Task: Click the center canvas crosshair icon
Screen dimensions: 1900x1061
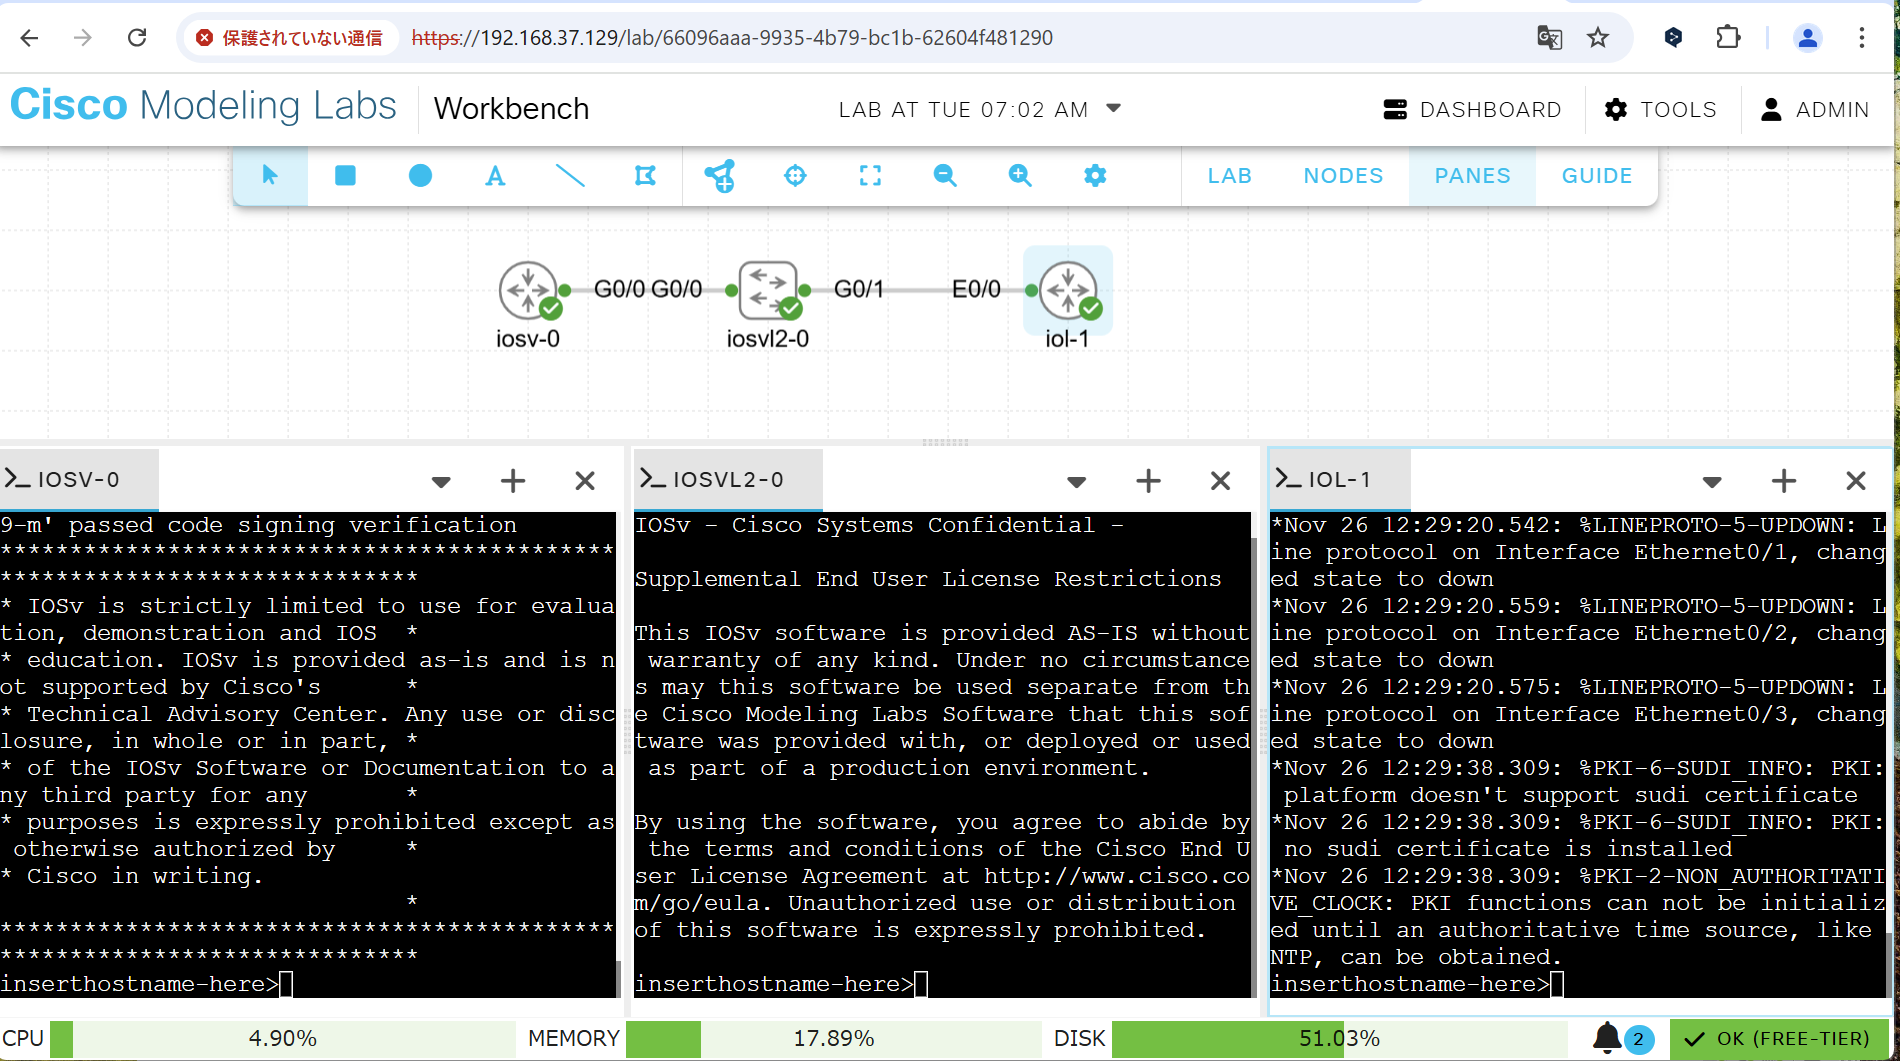Action: click(795, 176)
